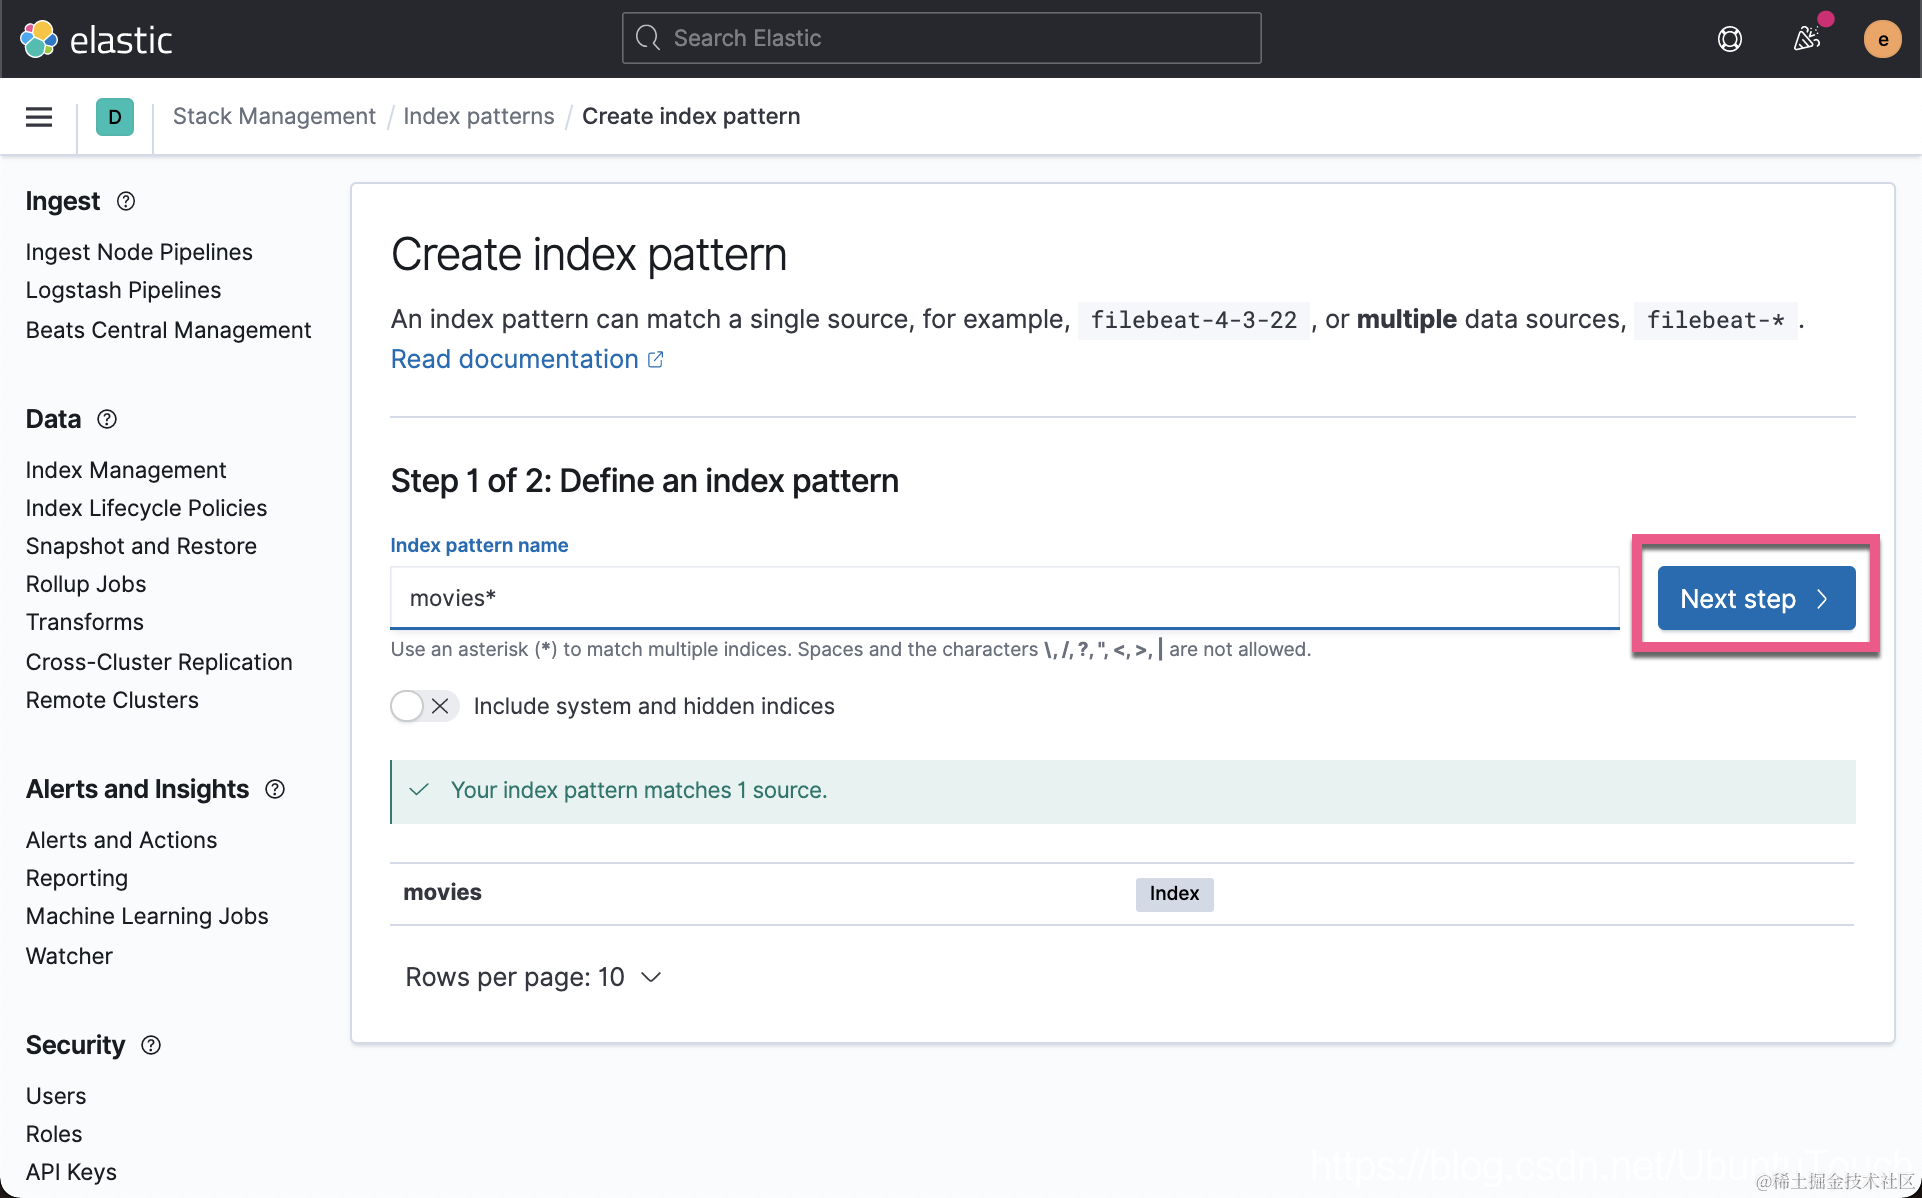Click the Next step button

point(1756,598)
